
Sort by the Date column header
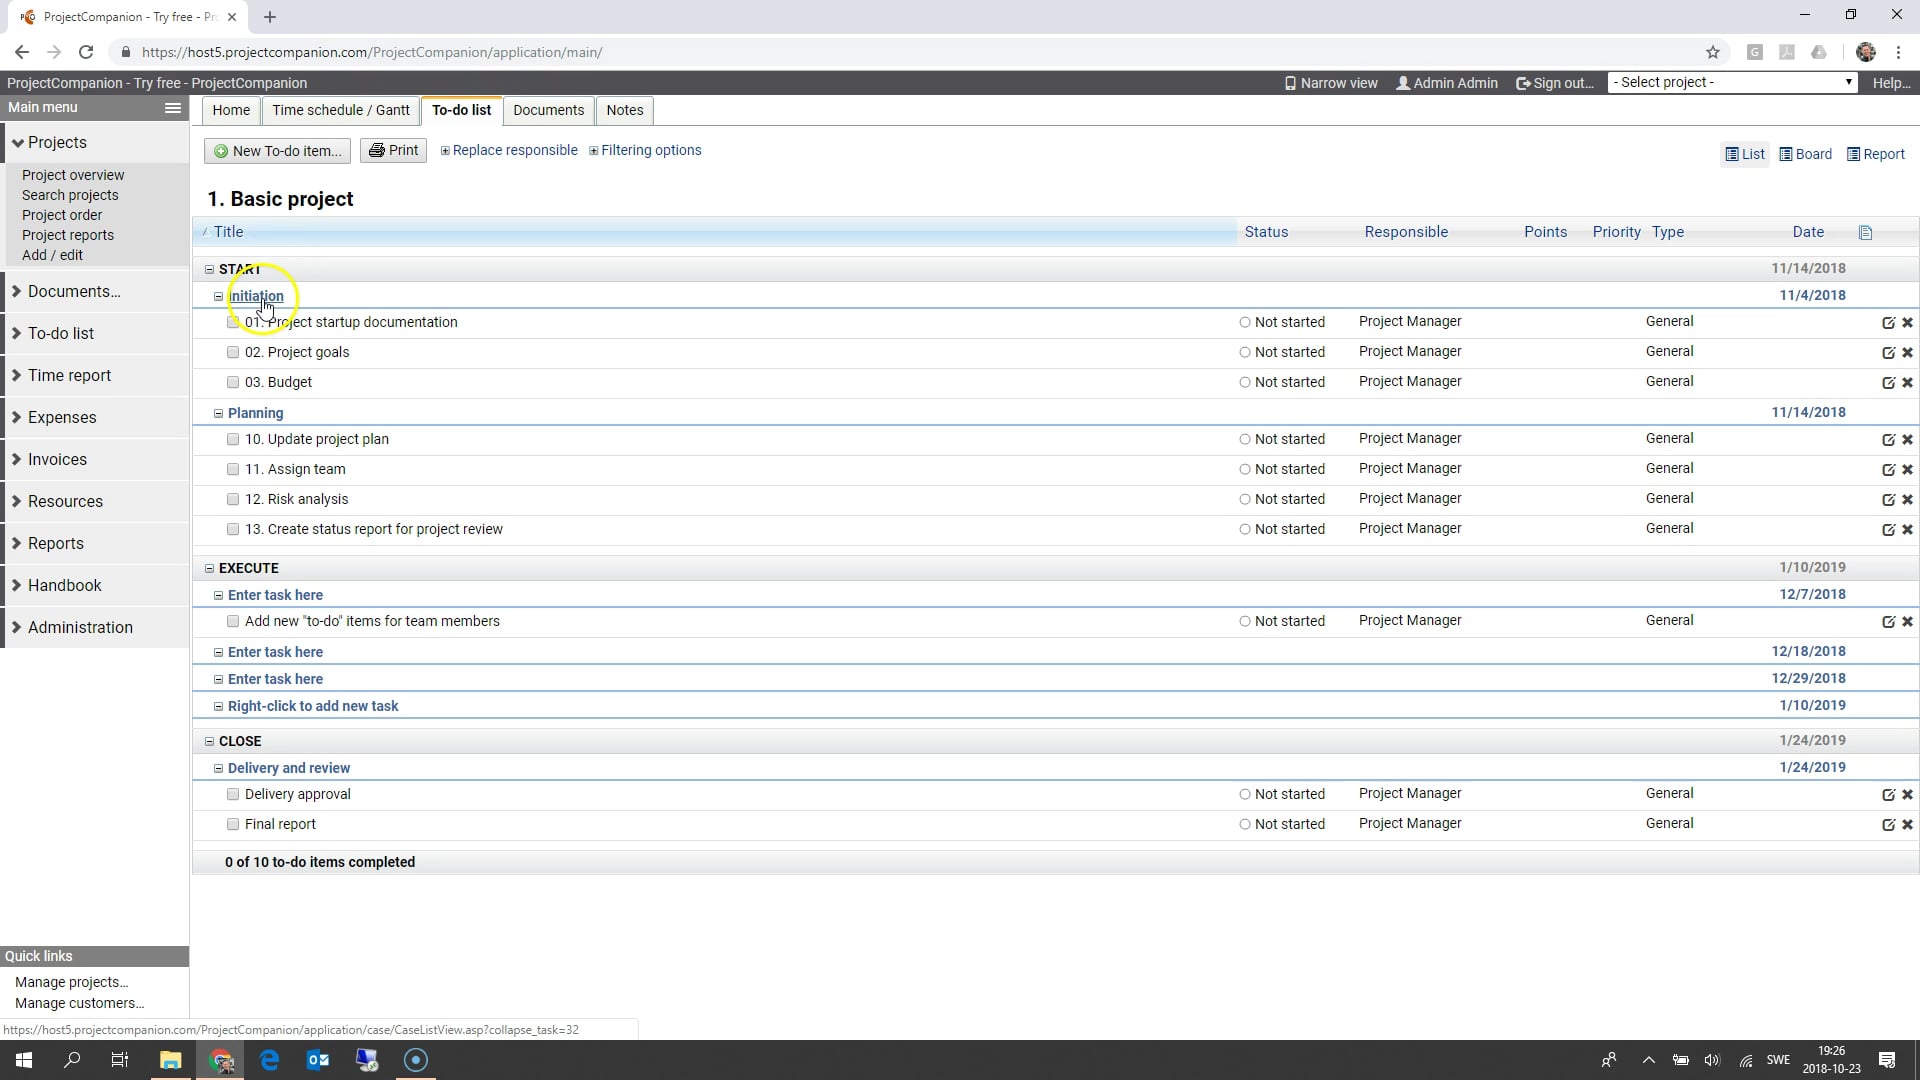(1808, 232)
